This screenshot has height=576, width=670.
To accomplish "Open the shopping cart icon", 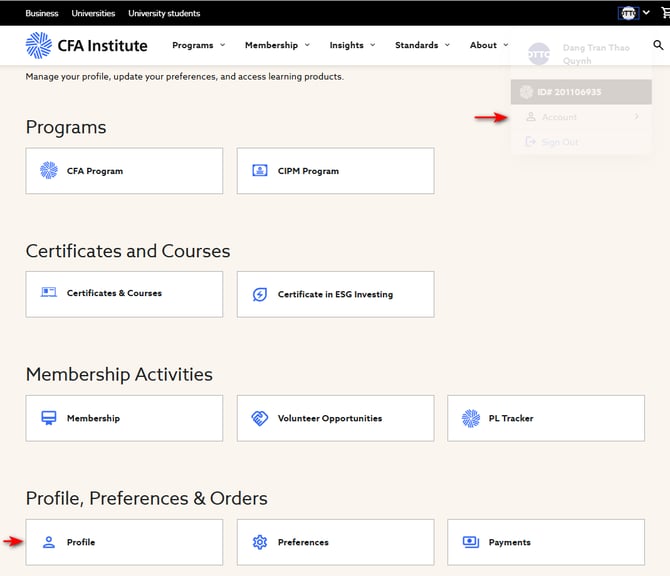I will tap(666, 13).
